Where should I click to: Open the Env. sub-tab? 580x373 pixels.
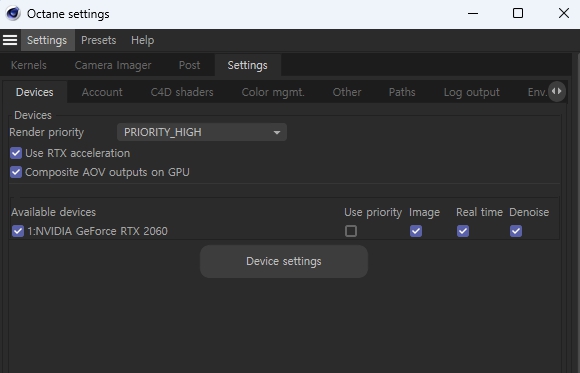(537, 92)
